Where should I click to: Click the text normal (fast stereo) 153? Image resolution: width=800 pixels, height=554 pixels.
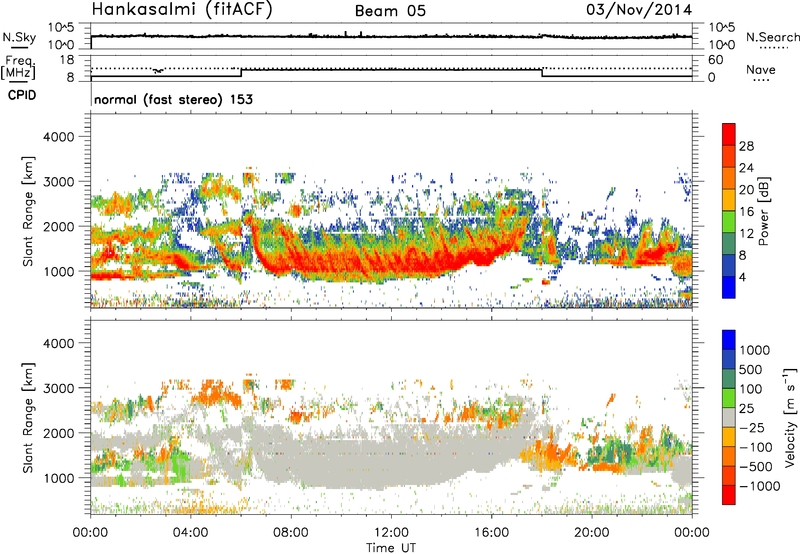[x=173, y=99]
